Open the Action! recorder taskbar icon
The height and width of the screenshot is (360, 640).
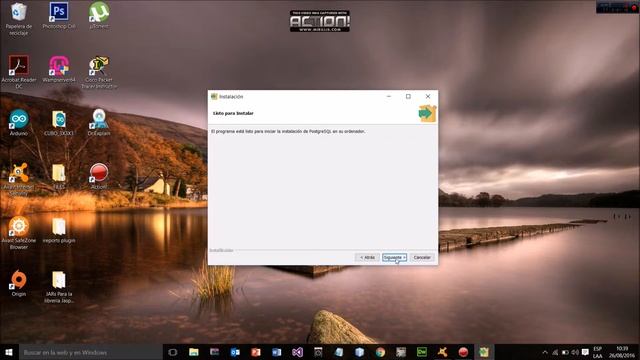(x=463, y=352)
